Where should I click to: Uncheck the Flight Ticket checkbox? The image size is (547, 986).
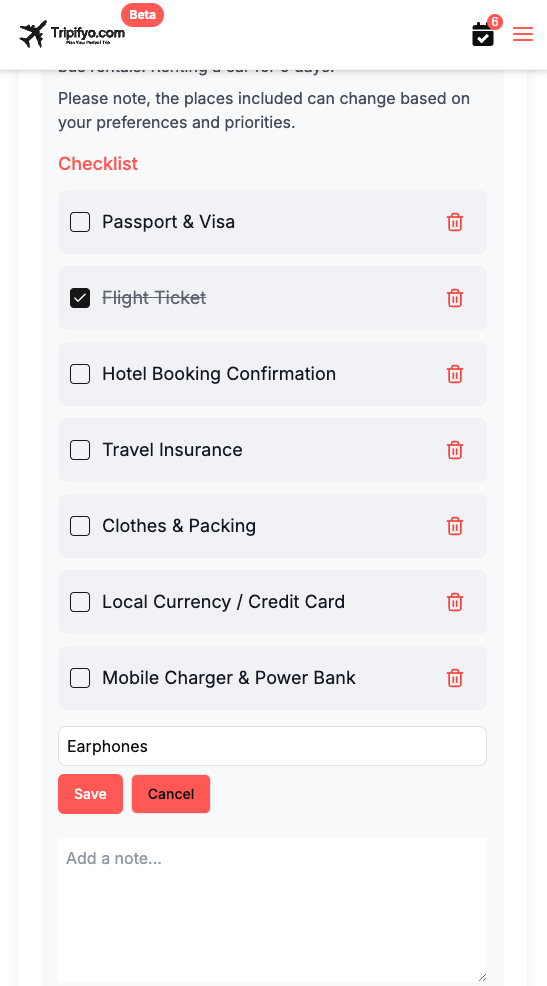click(80, 298)
